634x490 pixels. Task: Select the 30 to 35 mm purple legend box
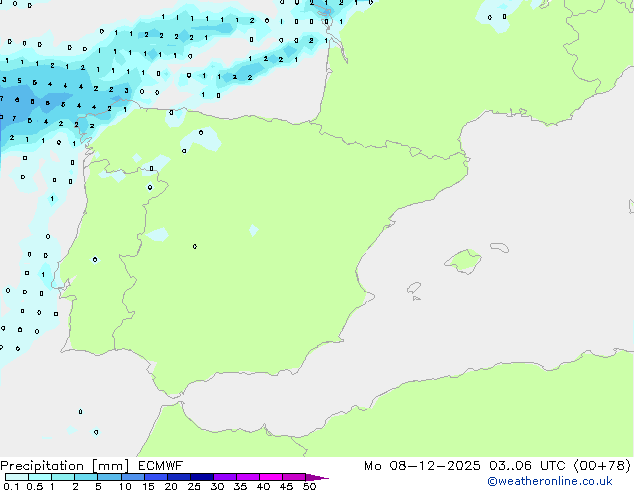coord(224,477)
